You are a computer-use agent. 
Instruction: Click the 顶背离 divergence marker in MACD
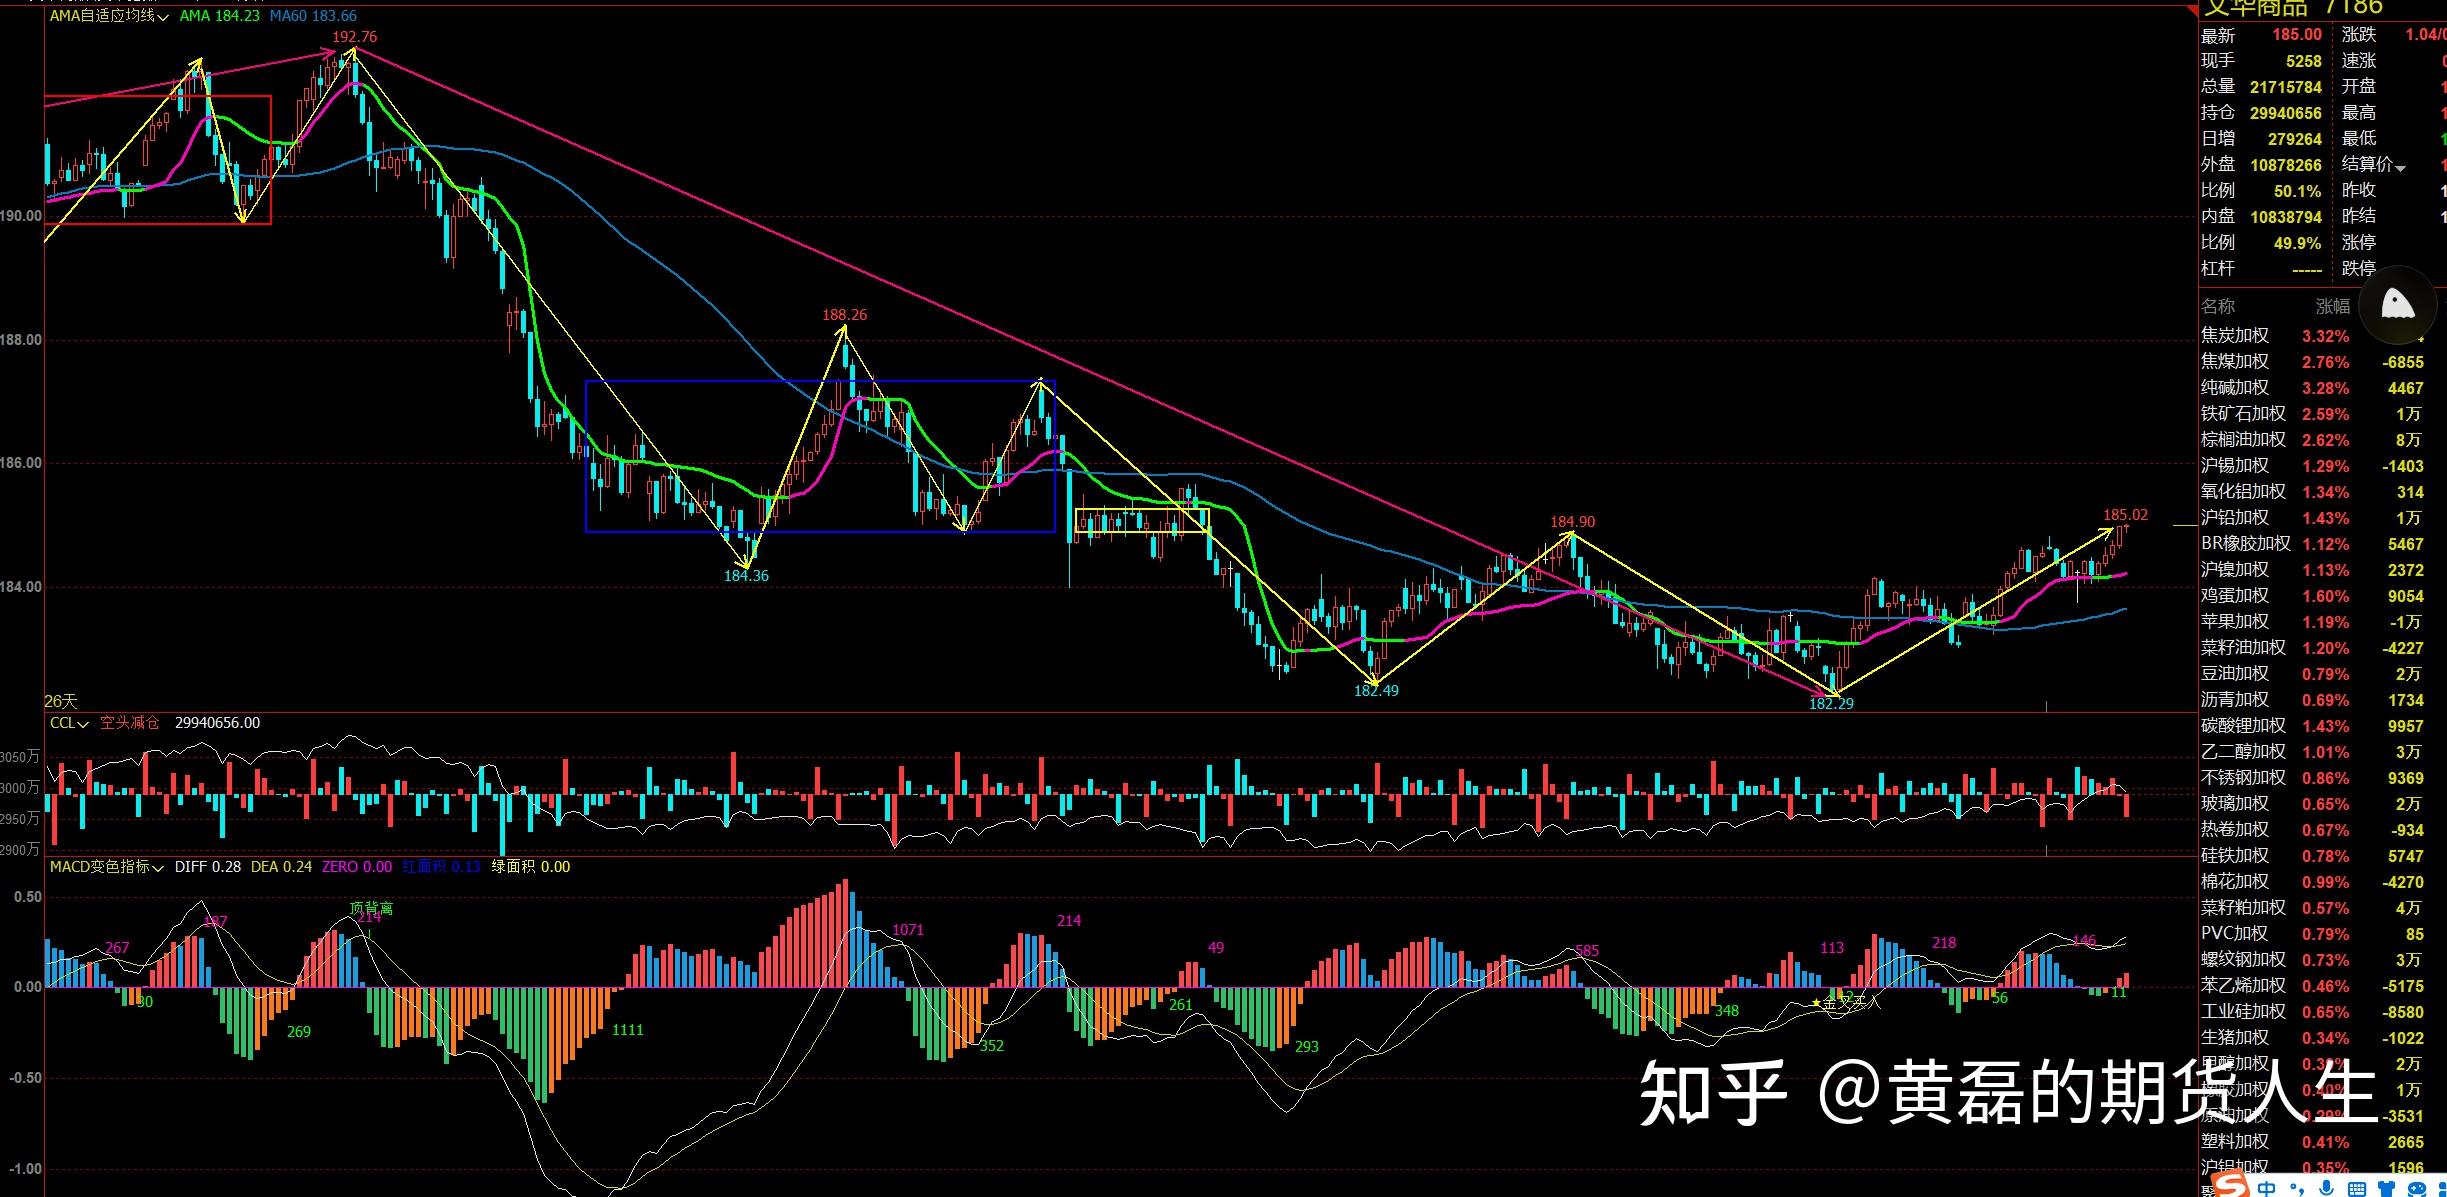[x=371, y=909]
